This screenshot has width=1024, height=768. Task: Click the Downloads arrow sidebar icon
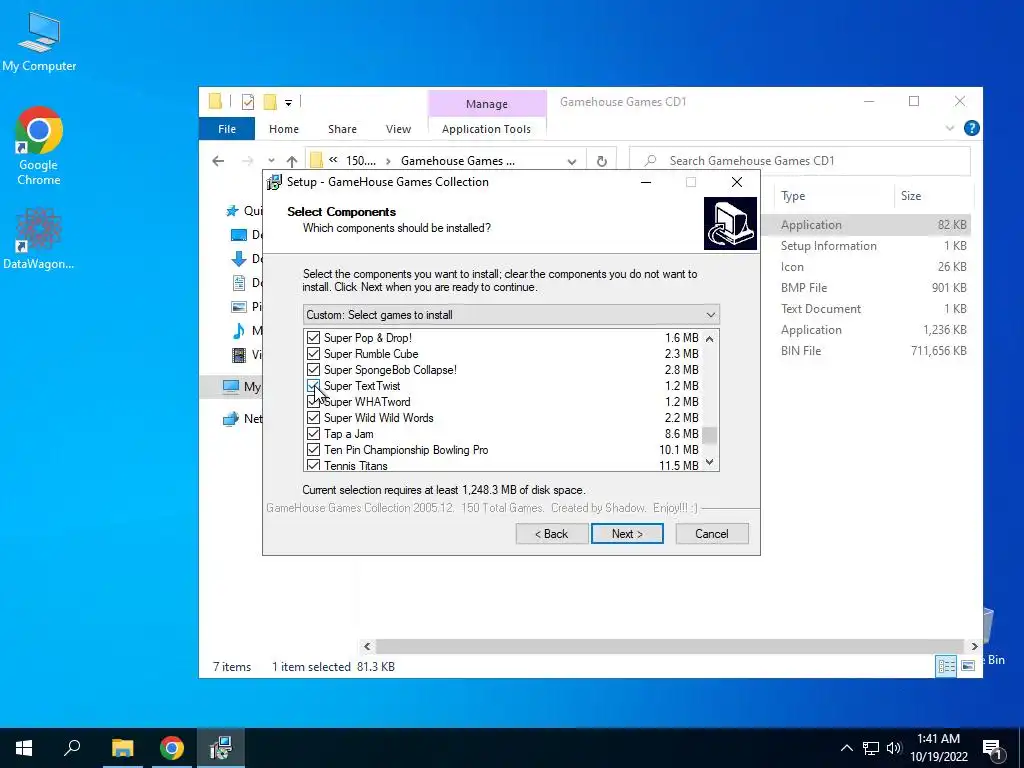pos(239,259)
